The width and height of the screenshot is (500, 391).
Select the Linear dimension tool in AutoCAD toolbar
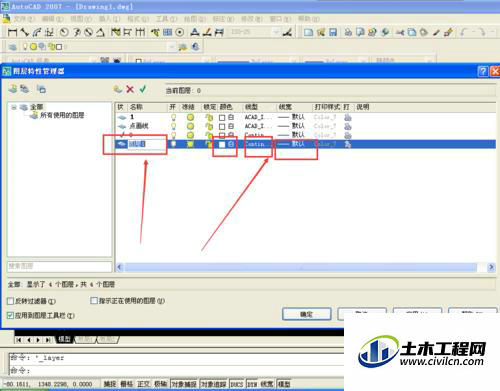click(x=12, y=32)
